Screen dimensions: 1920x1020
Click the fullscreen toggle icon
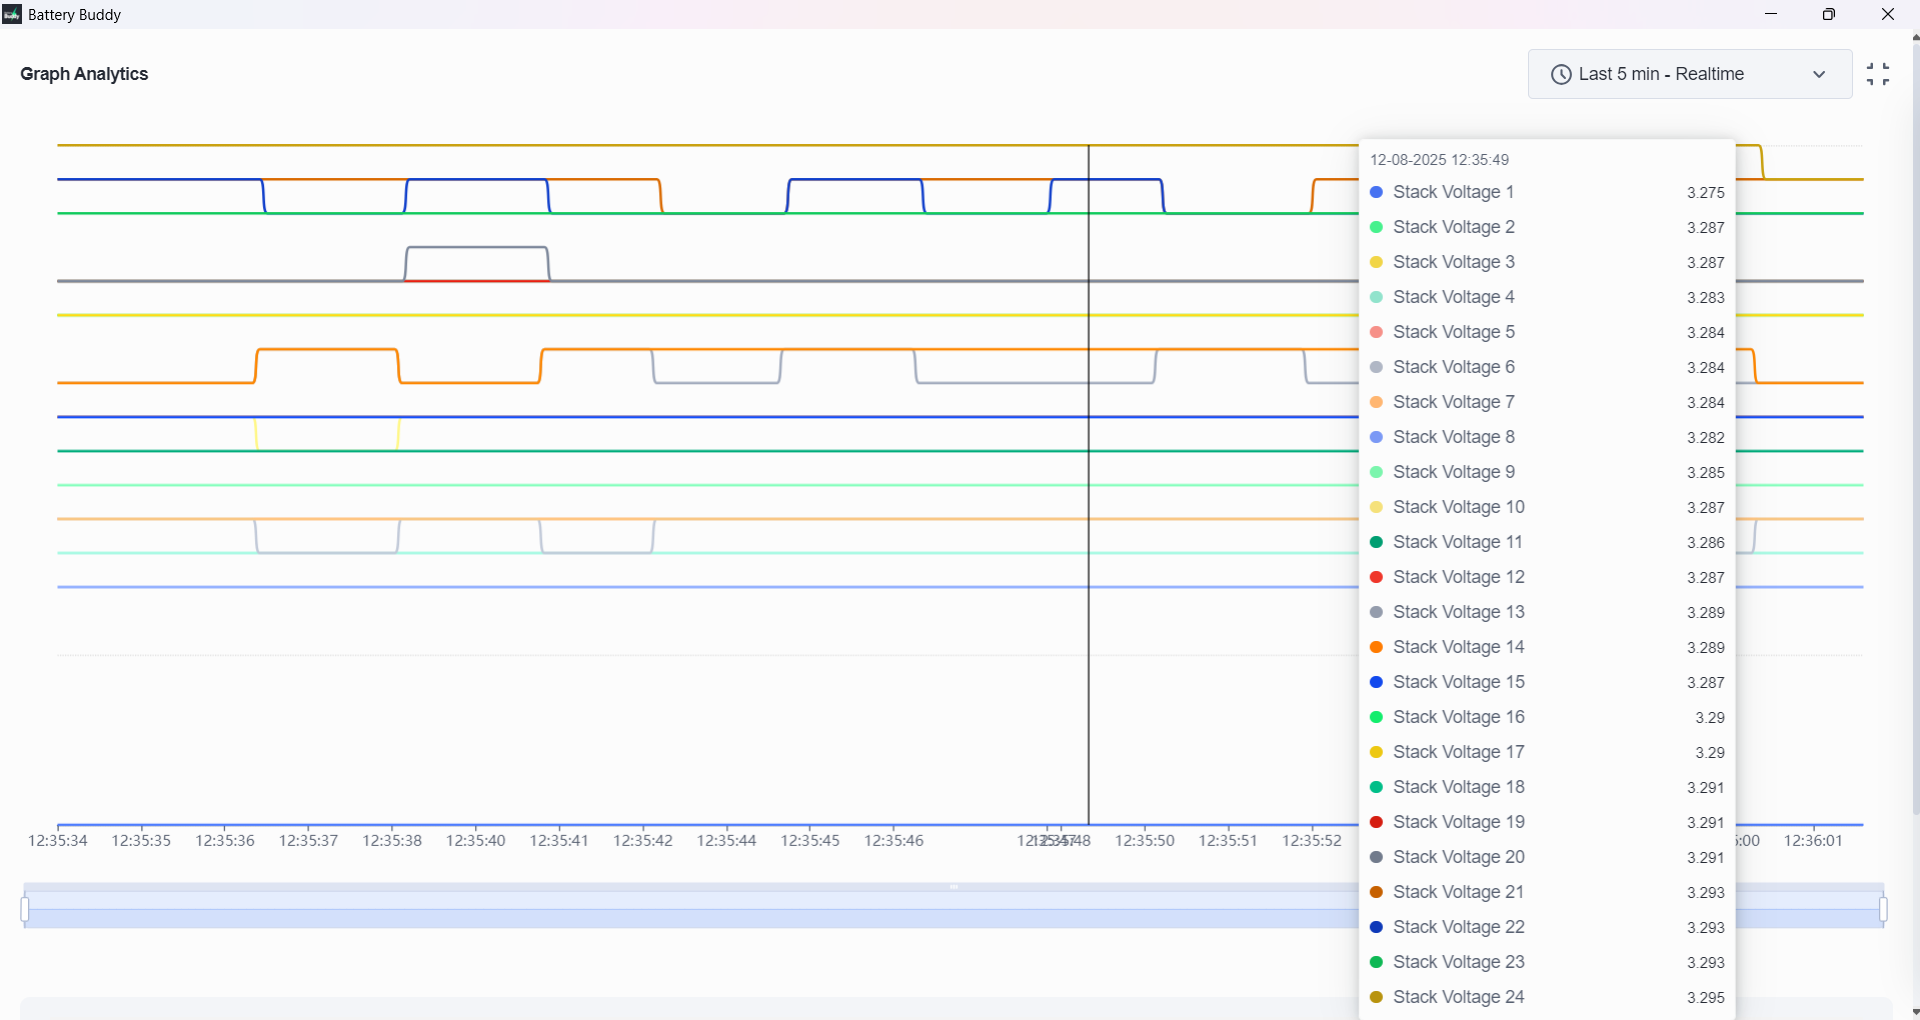[1877, 74]
